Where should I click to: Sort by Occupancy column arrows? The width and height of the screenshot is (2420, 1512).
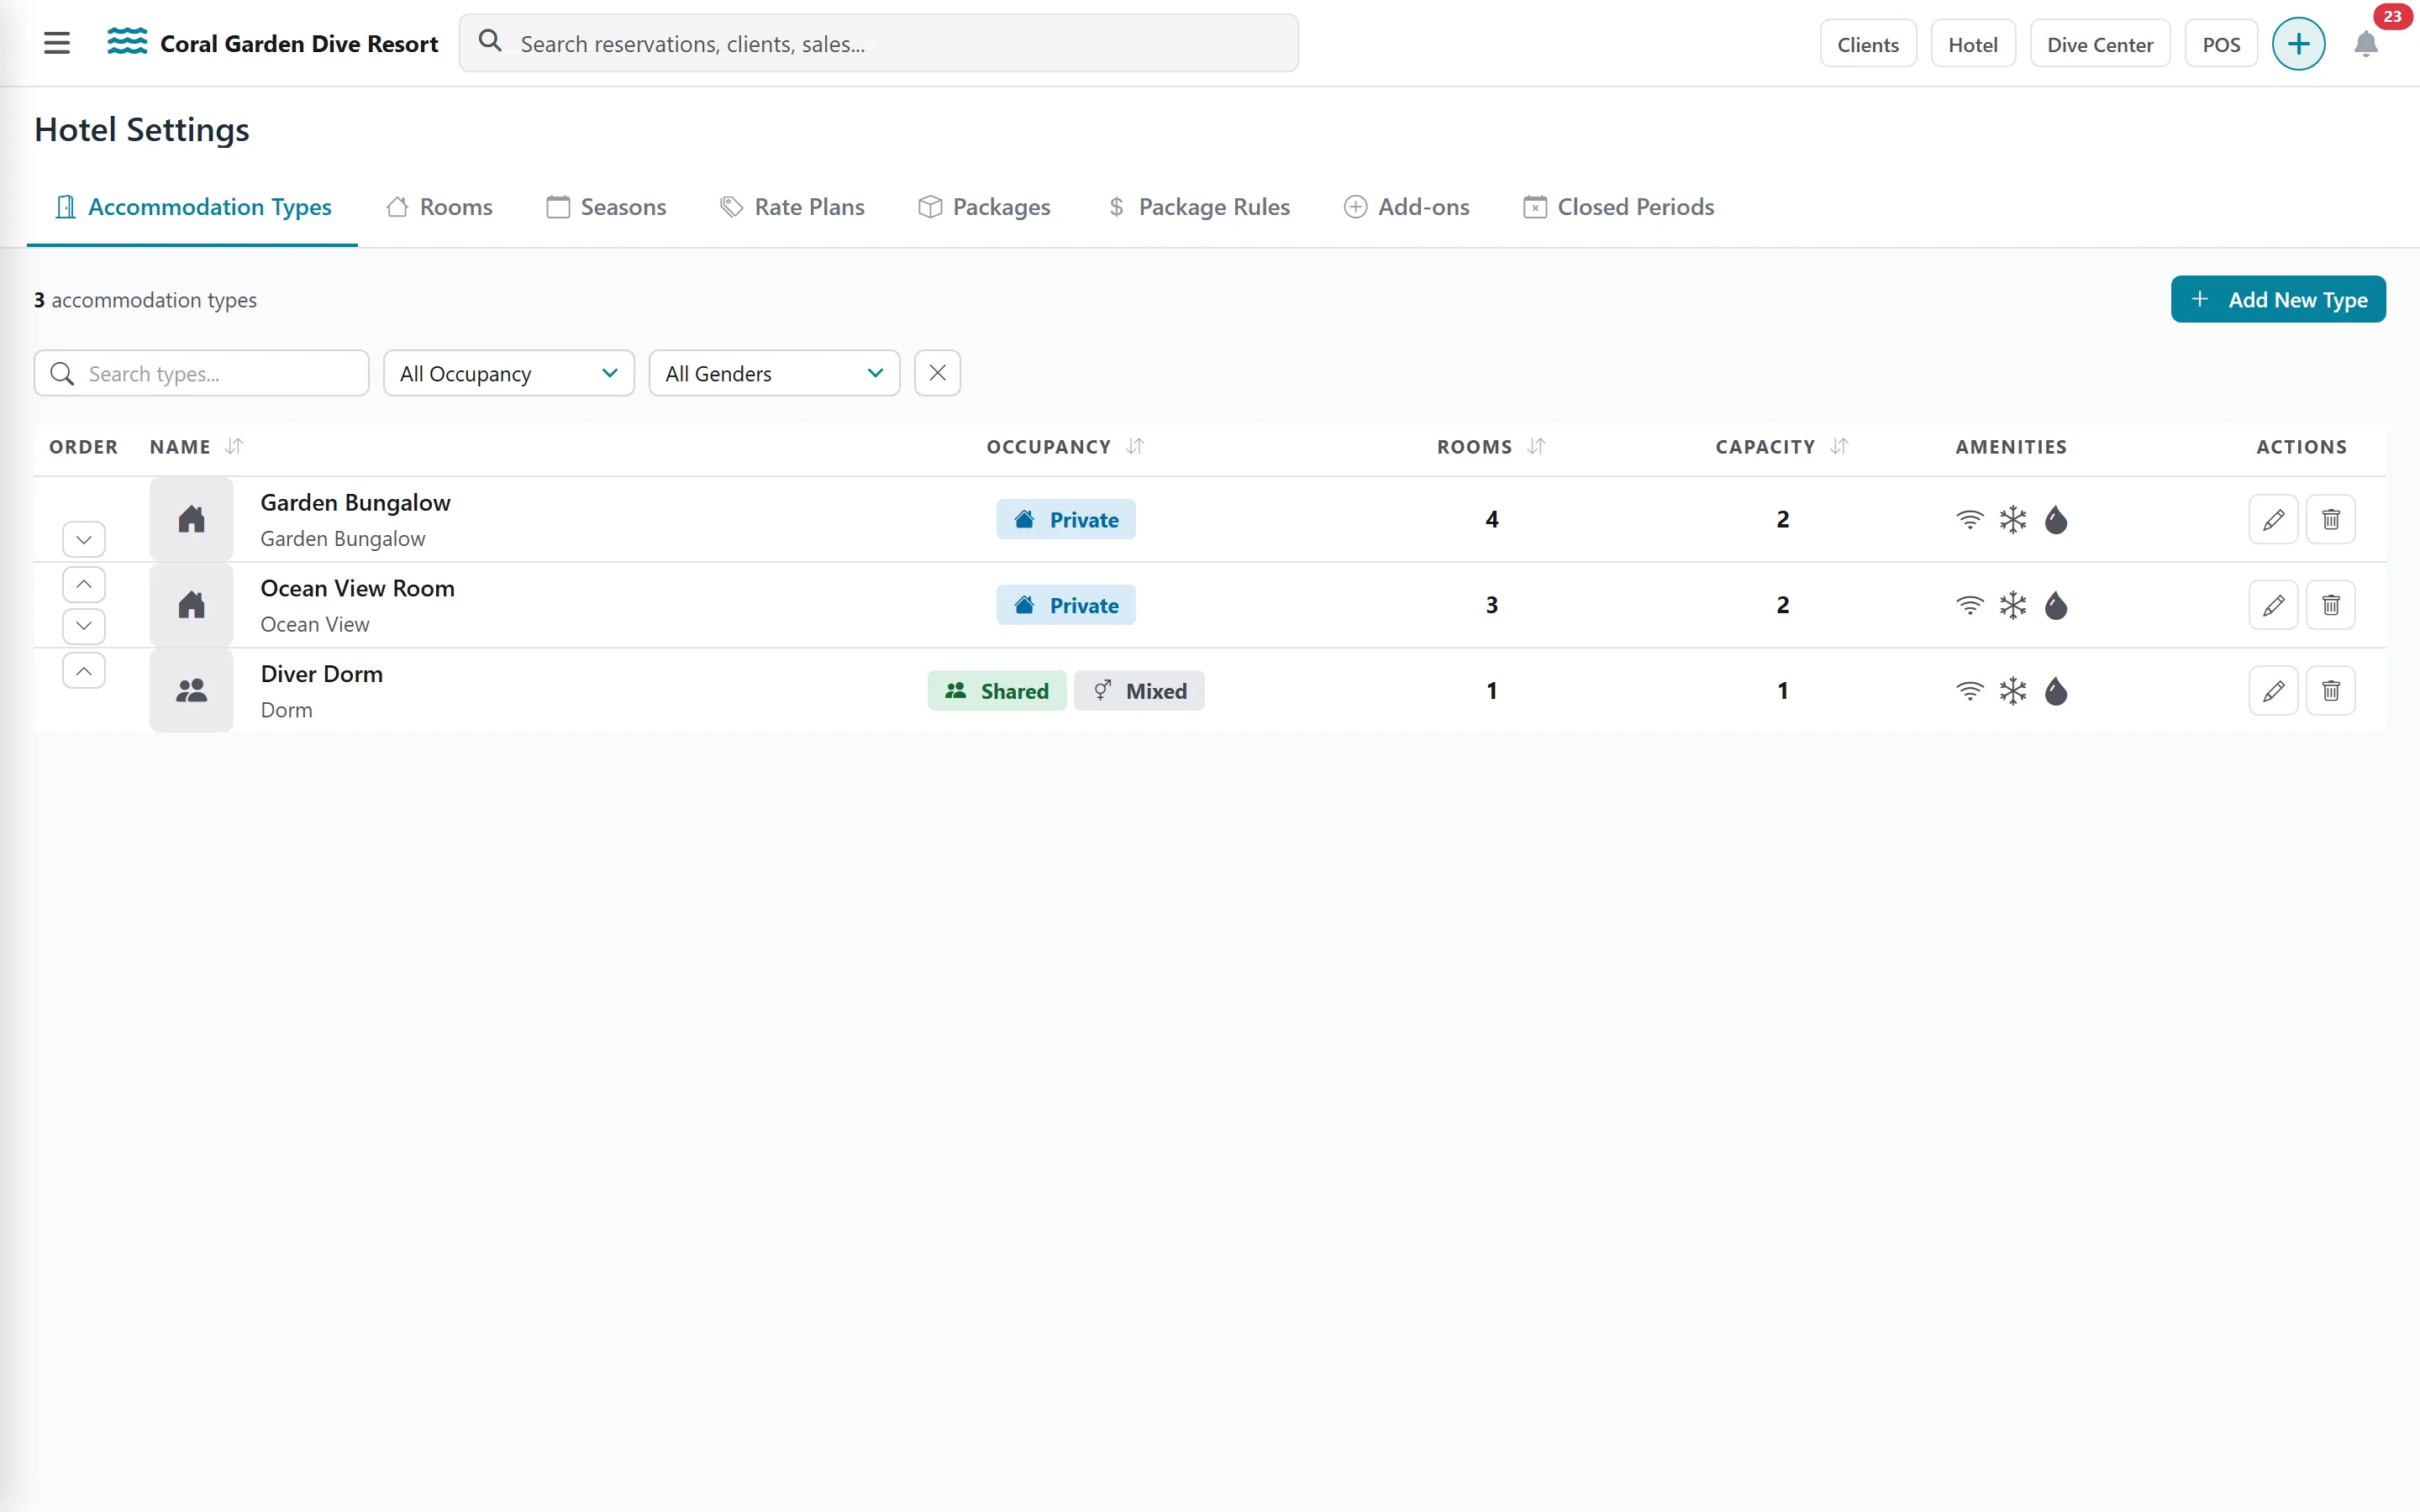[x=1135, y=446]
